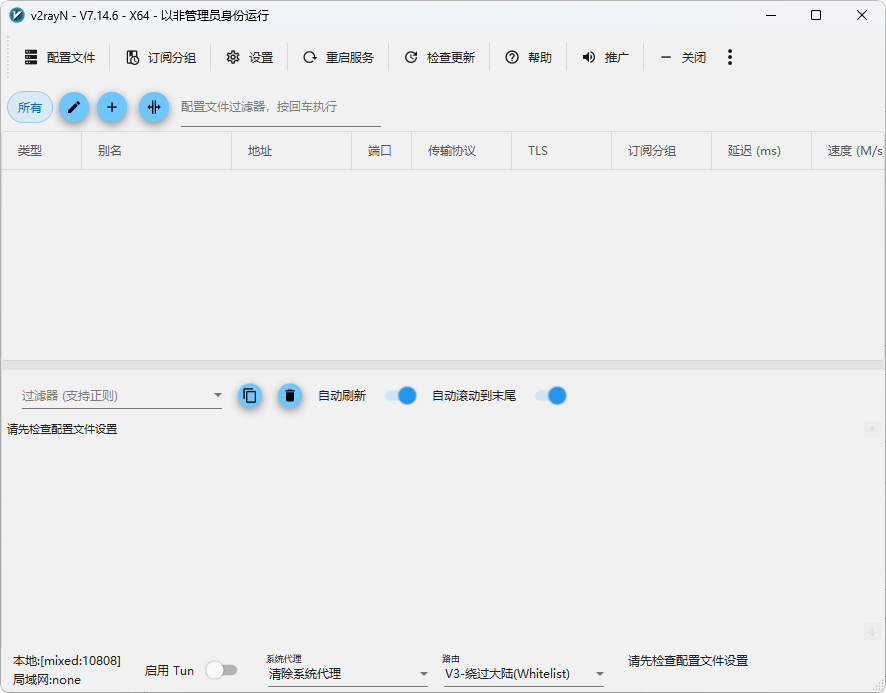The height and width of the screenshot is (693, 886).
Task: Sort by the 别名 column header
Action: click(x=157, y=151)
